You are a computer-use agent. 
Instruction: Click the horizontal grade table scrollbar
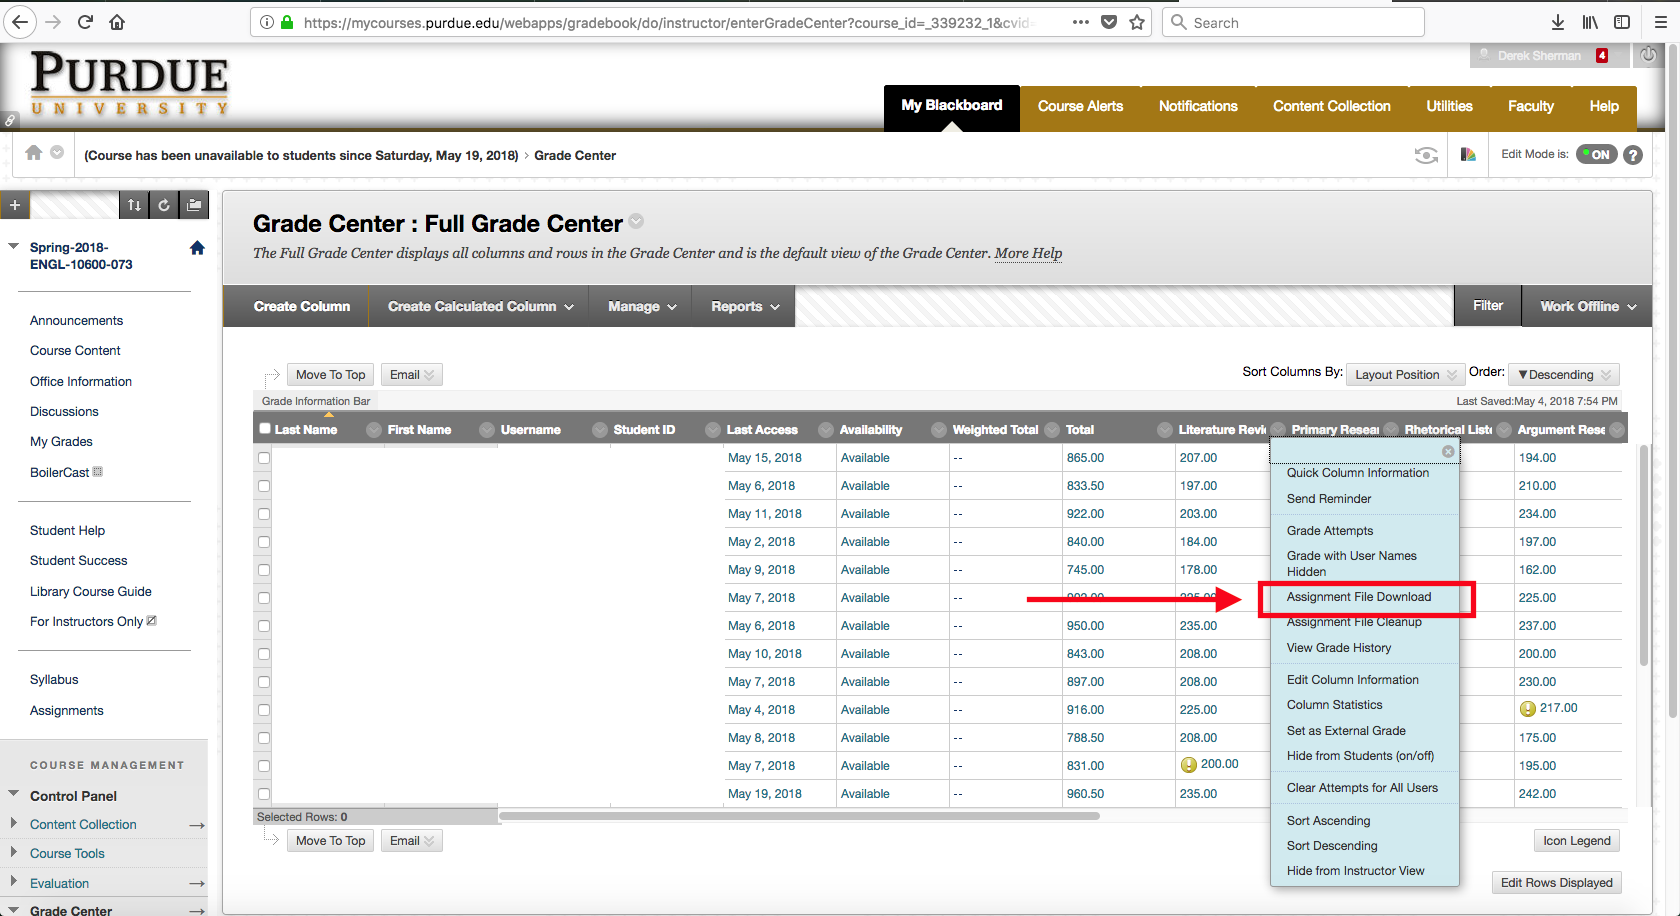(x=798, y=816)
